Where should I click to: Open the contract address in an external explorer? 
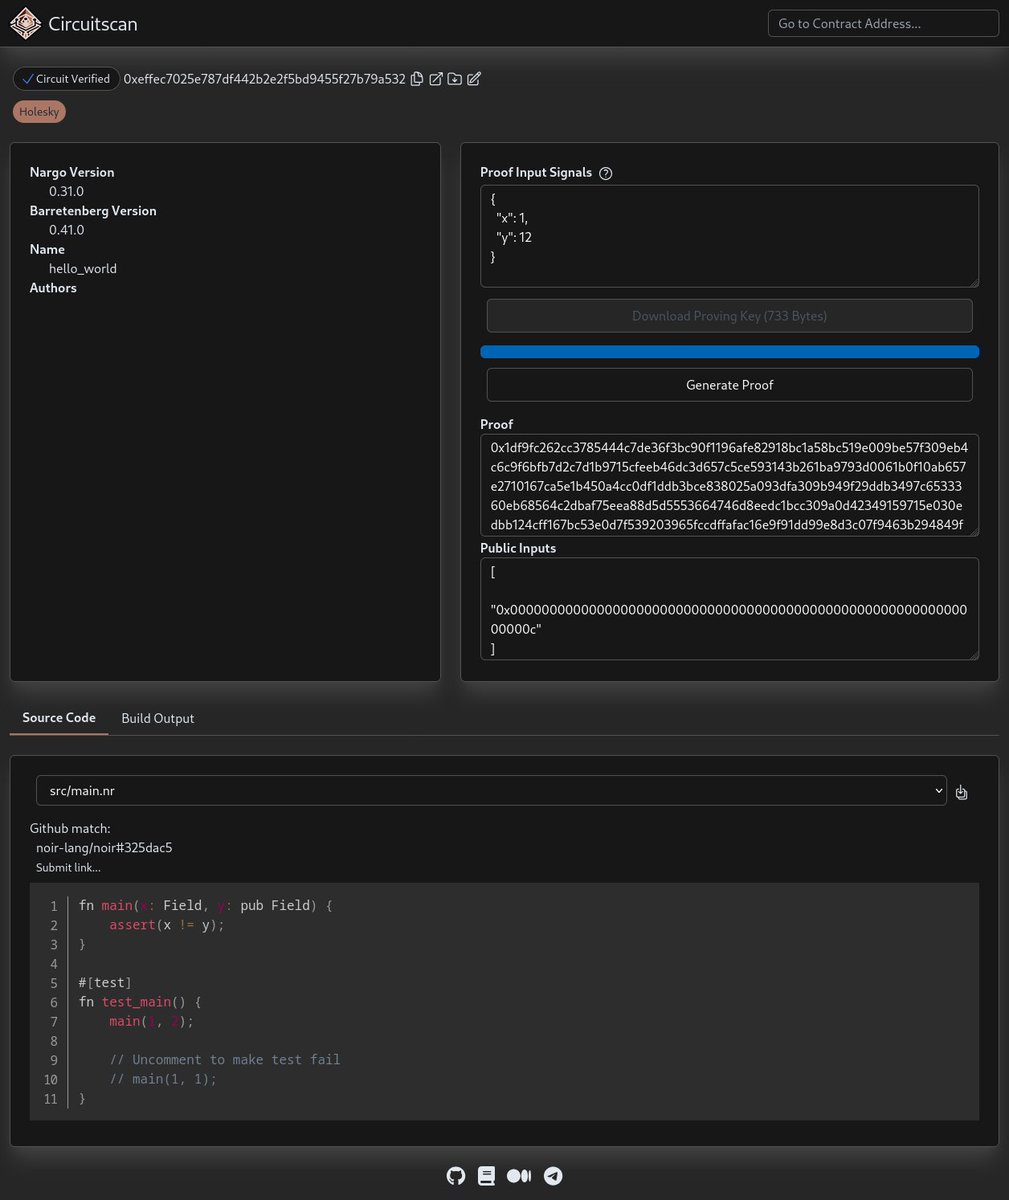[436, 79]
